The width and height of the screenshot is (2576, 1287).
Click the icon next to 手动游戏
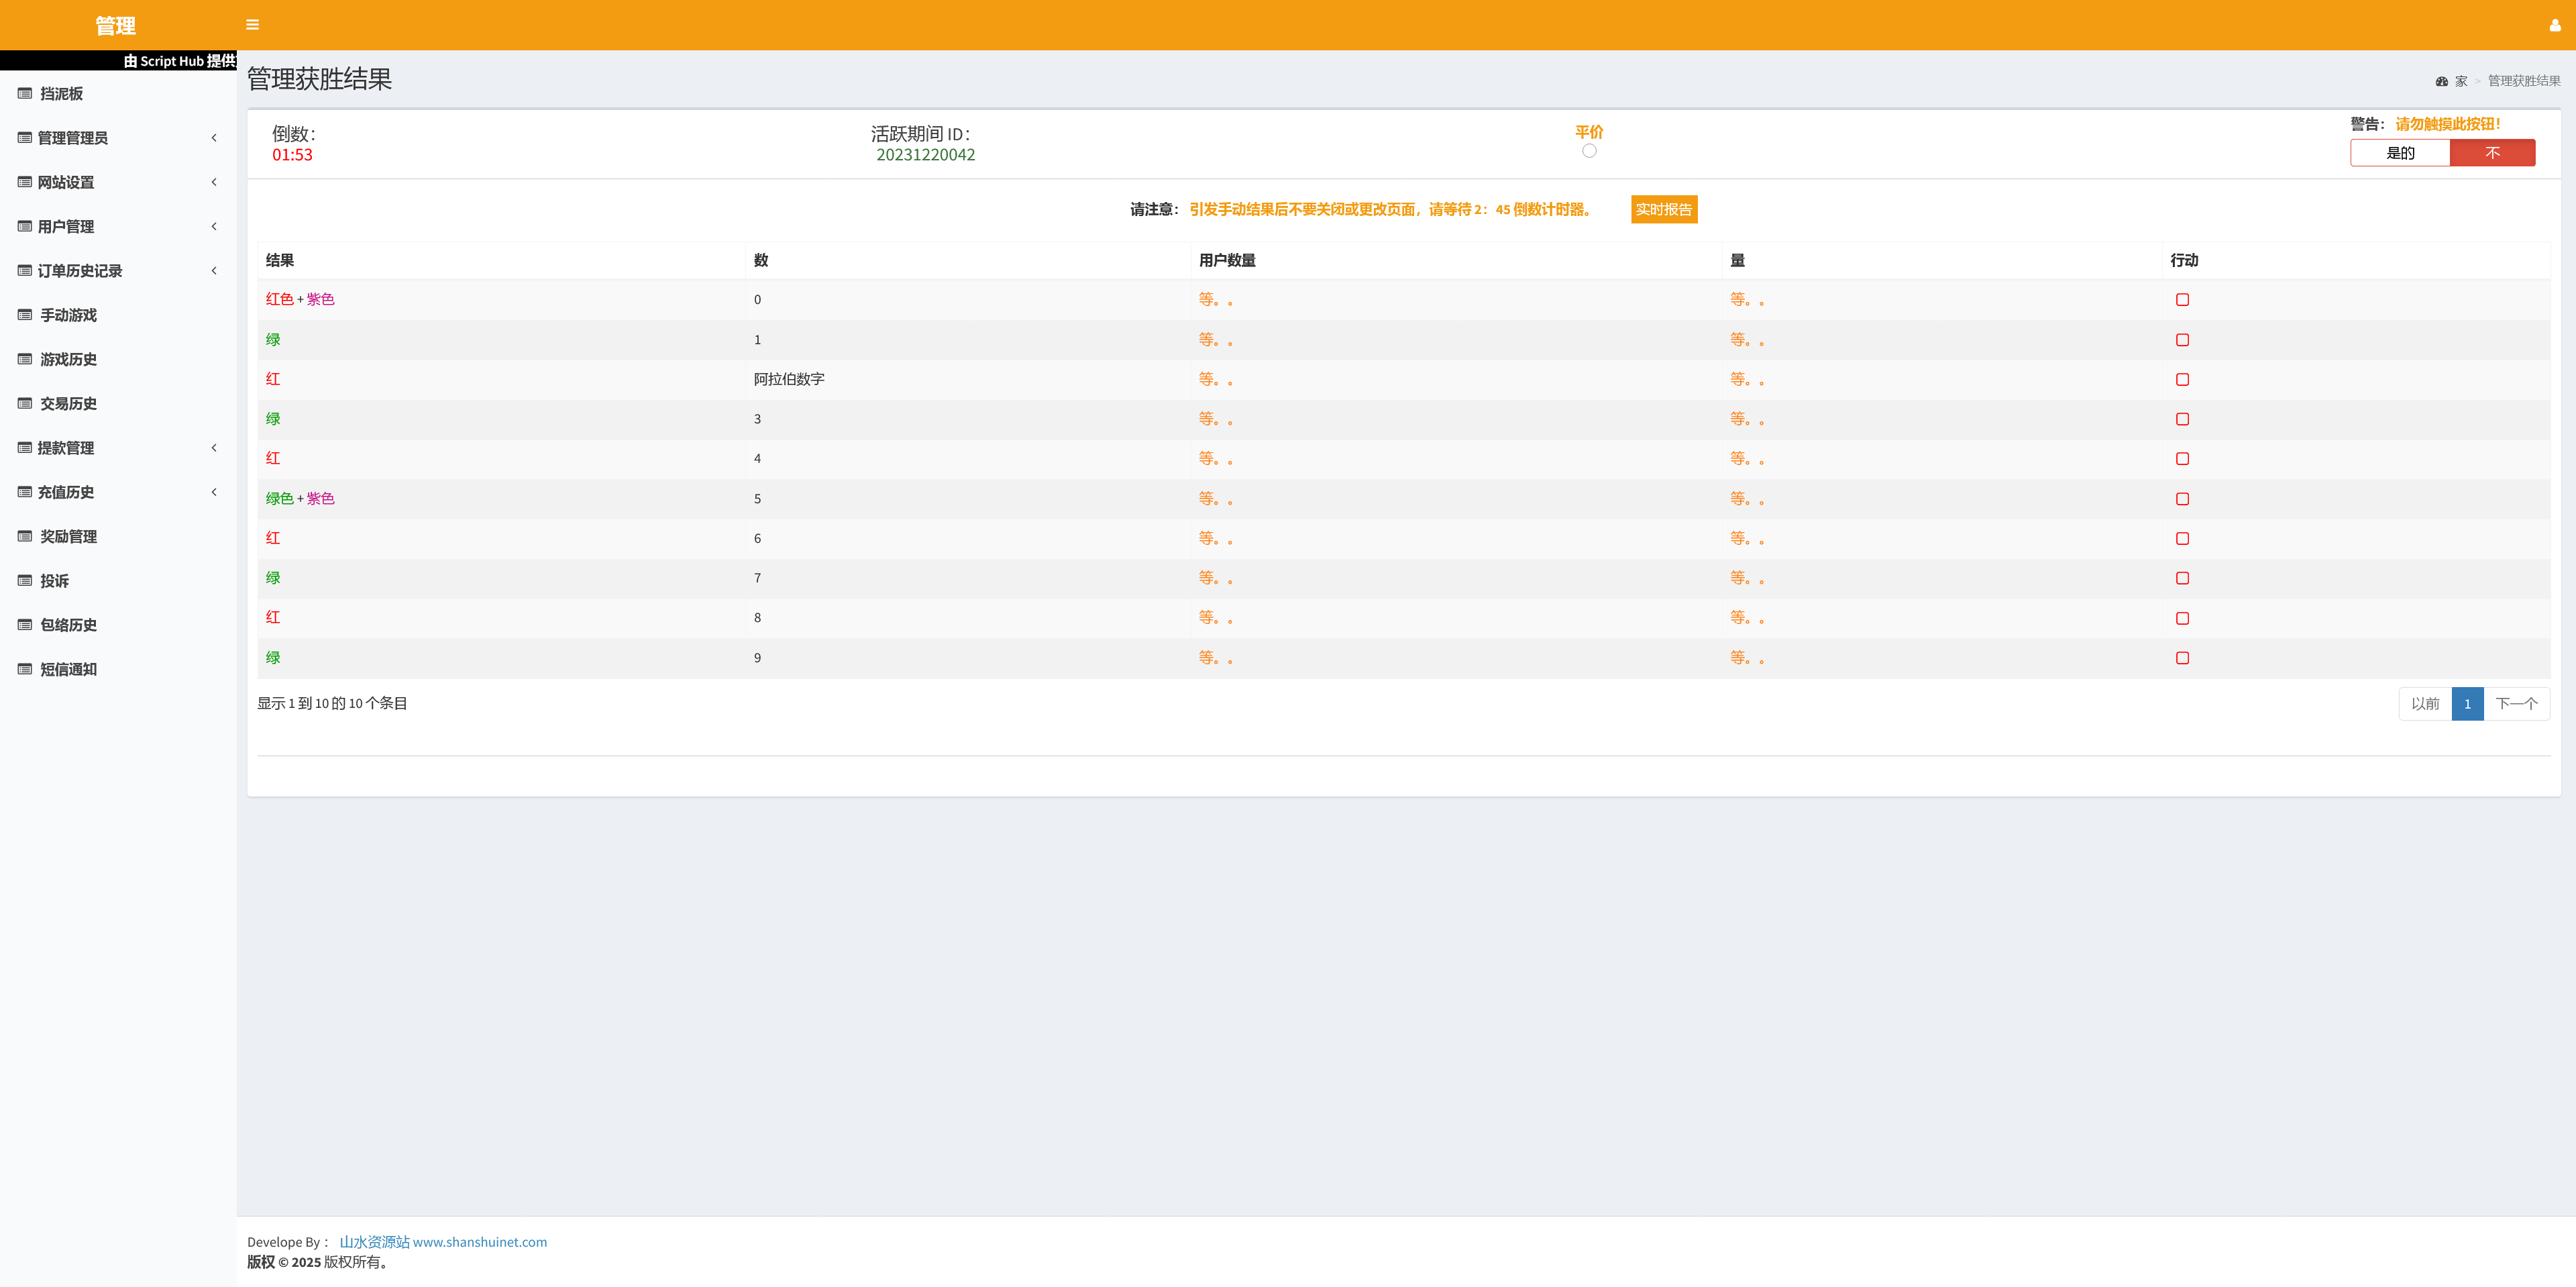point(25,315)
